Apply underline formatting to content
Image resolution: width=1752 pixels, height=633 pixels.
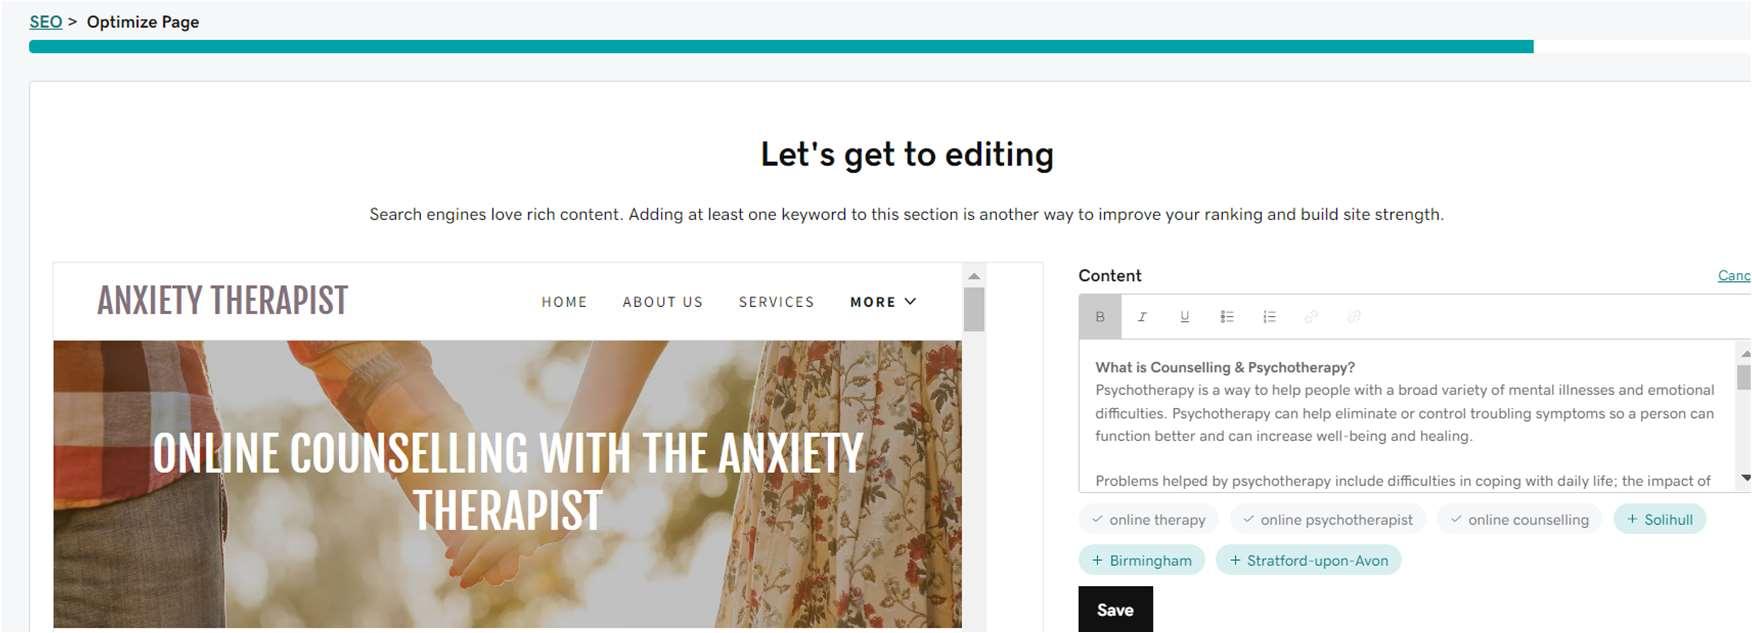[x=1184, y=317]
